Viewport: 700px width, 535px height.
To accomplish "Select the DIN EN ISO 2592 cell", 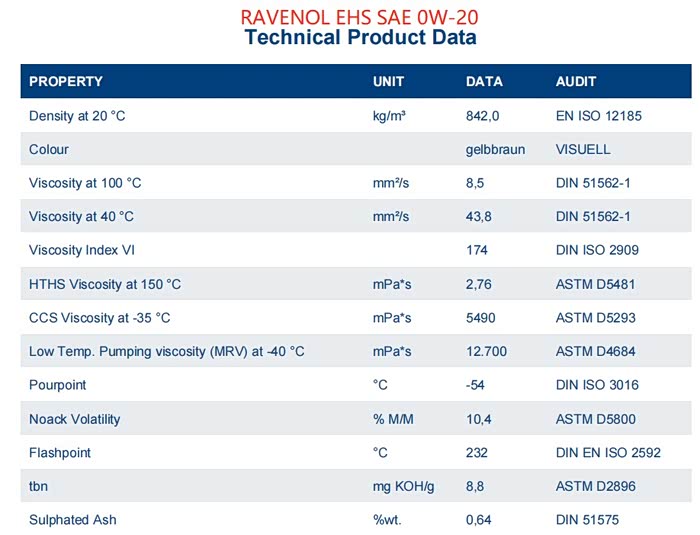I will tap(608, 453).
